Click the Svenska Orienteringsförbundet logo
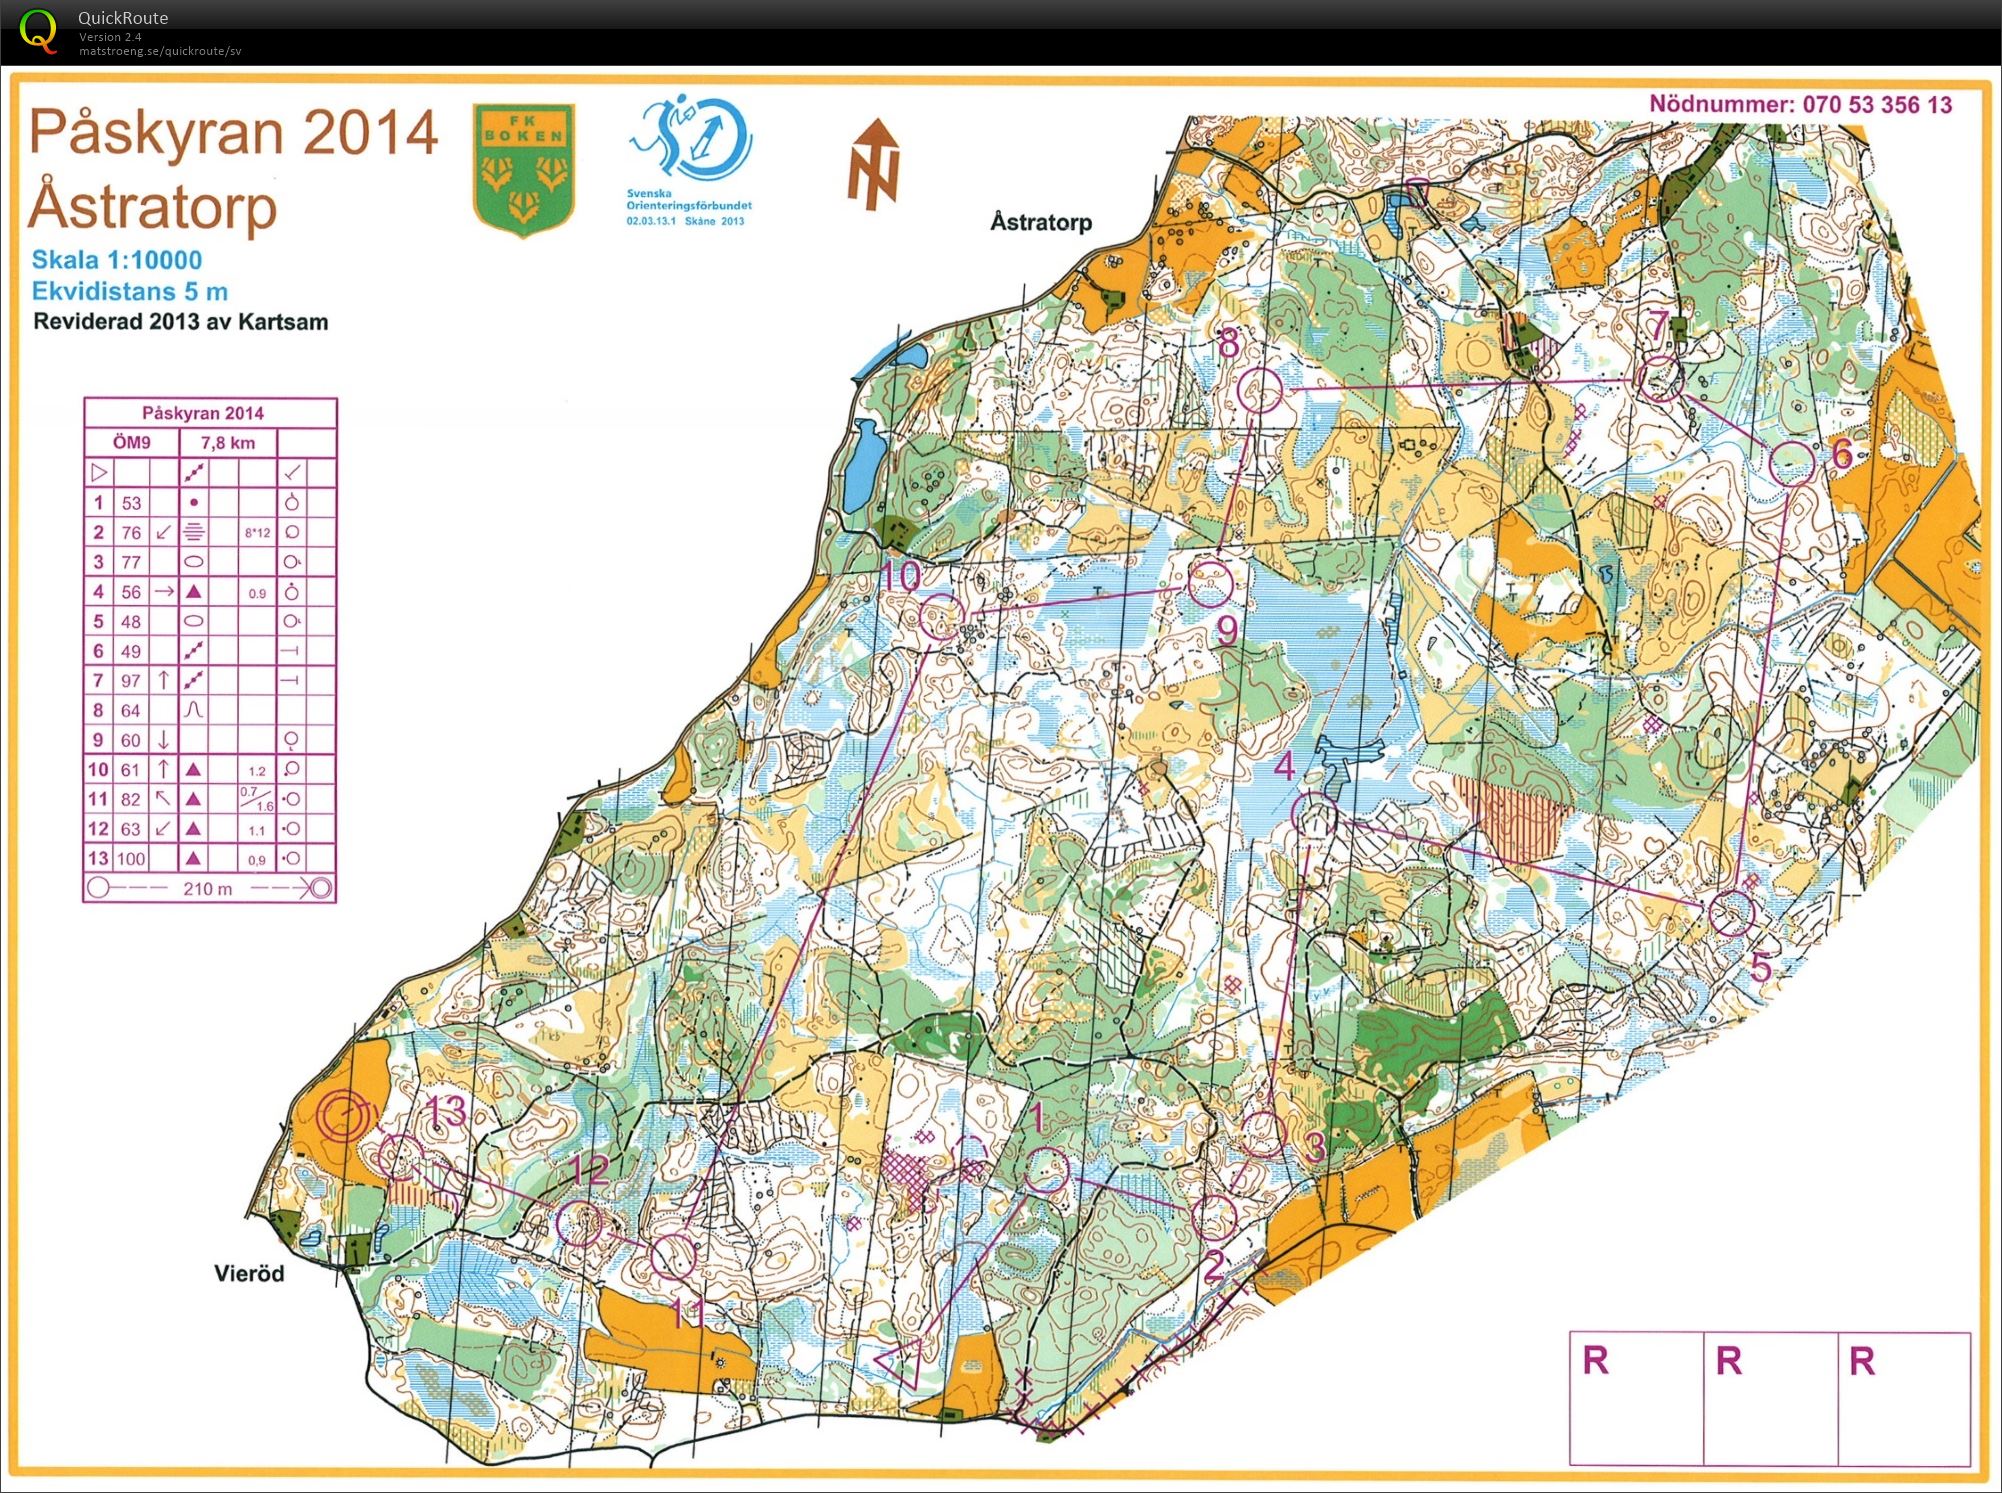 click(x=689, y=160)
